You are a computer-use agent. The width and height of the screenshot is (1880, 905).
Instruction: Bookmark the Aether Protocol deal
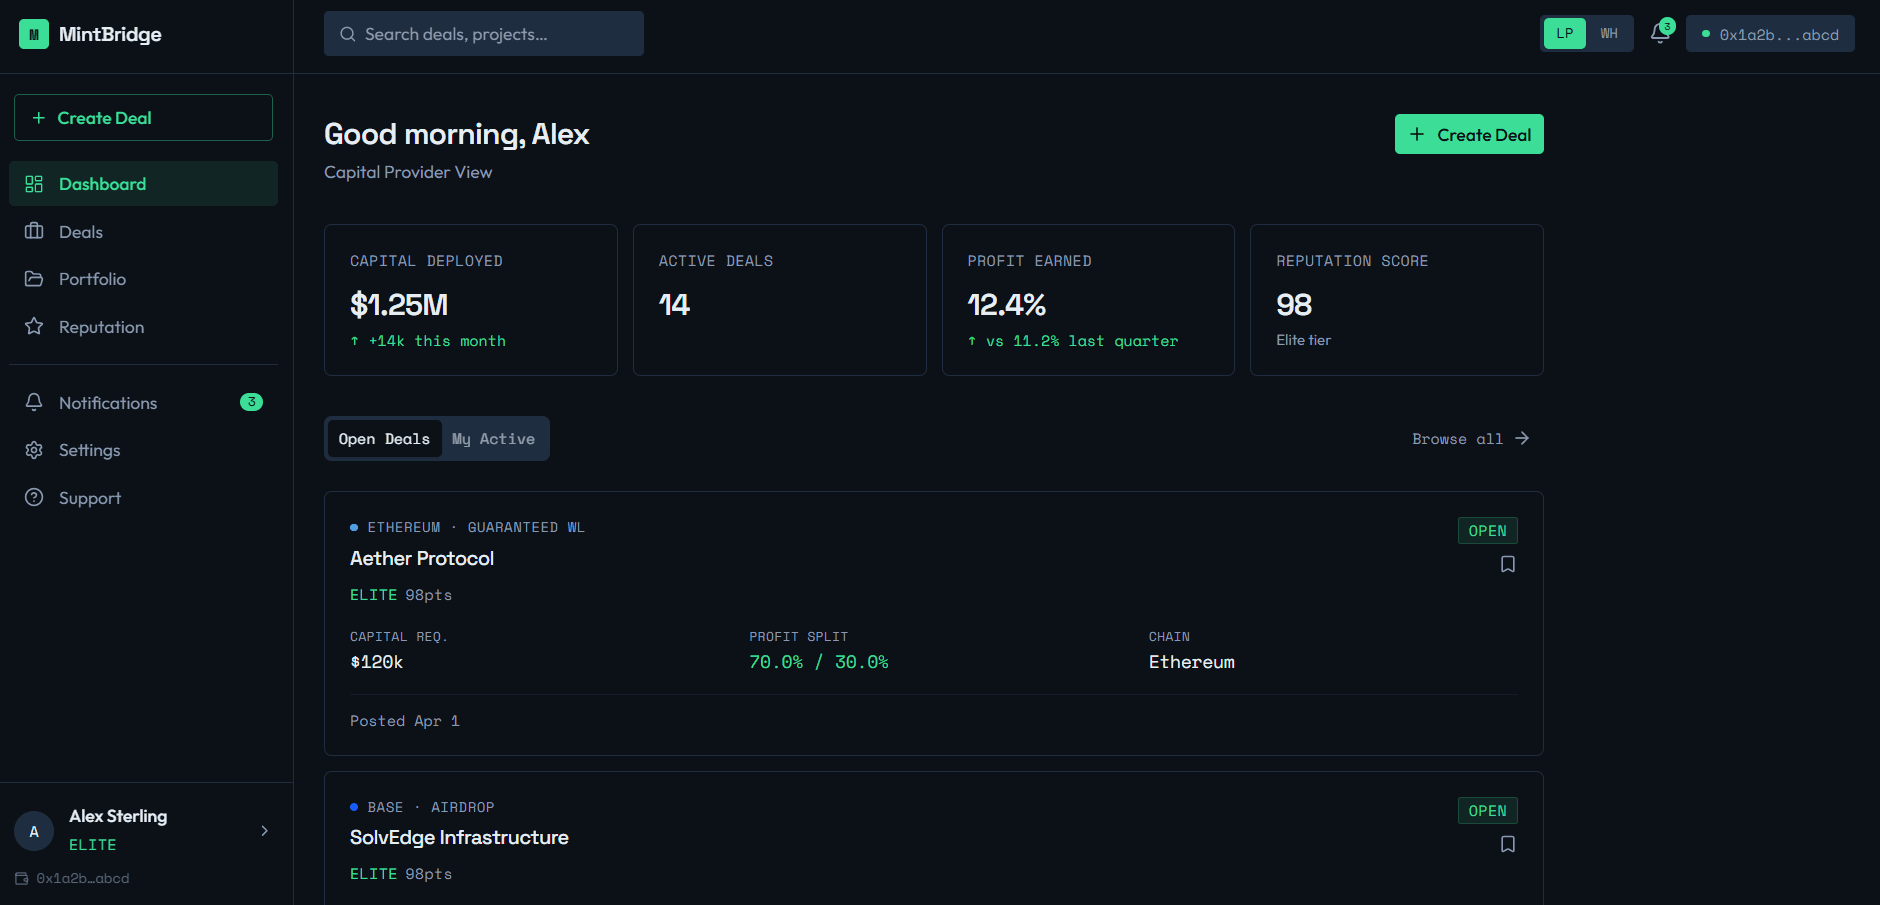(x=1508, y=564)
